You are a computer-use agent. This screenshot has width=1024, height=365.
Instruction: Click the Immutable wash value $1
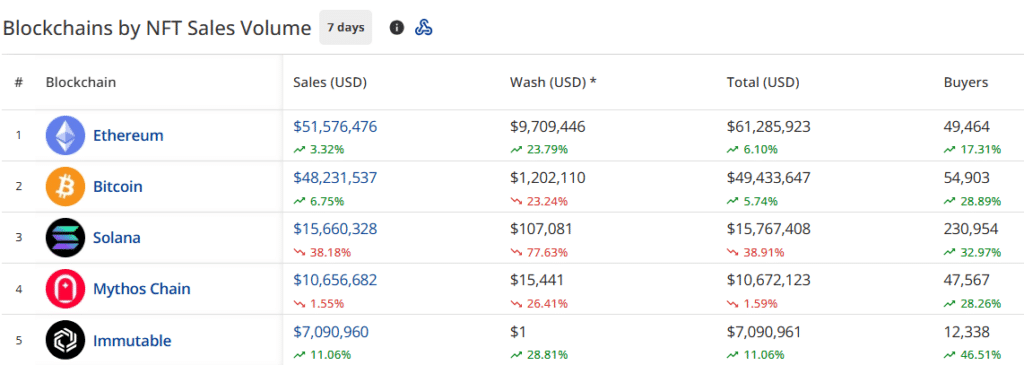(x=518, y=332)
